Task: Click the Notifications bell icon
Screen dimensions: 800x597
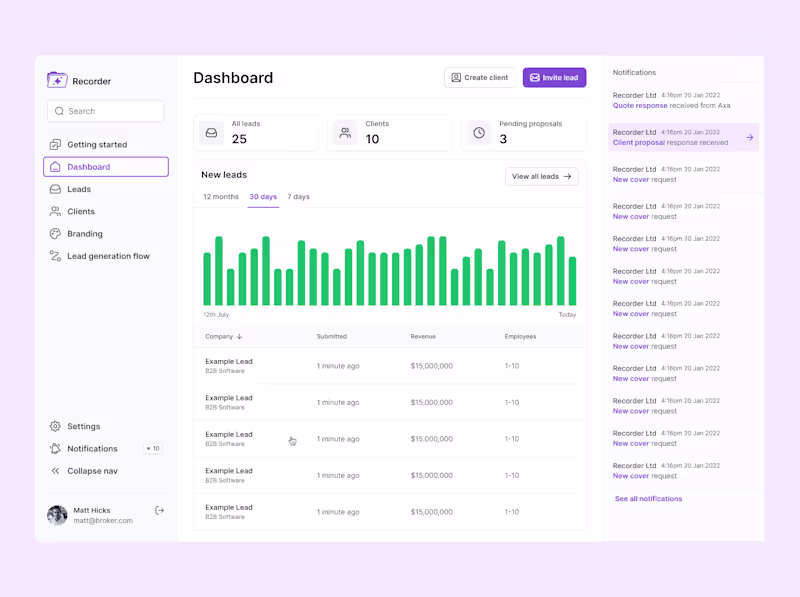Action: point(54,448)
